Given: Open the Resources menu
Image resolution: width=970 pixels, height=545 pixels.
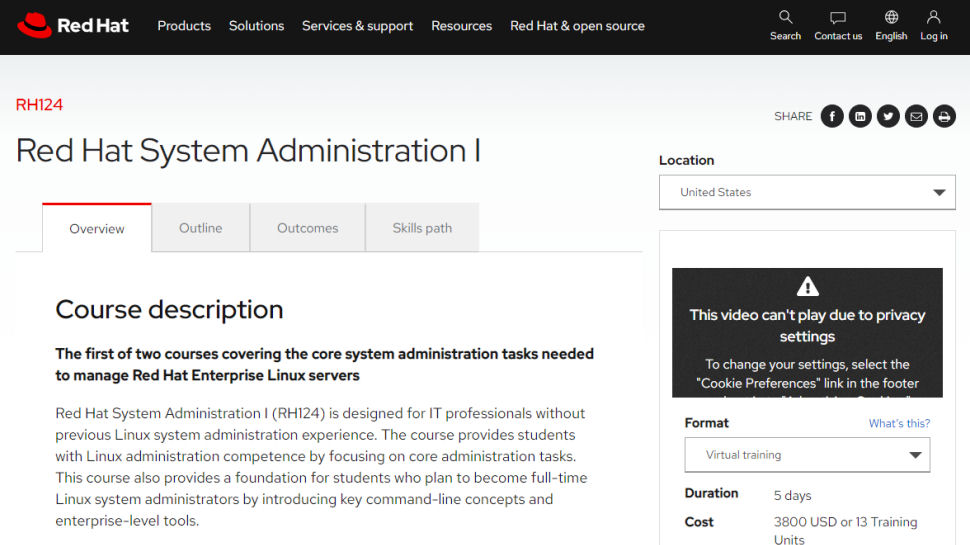Looking at the screenshot, I should tap(461, 26).
